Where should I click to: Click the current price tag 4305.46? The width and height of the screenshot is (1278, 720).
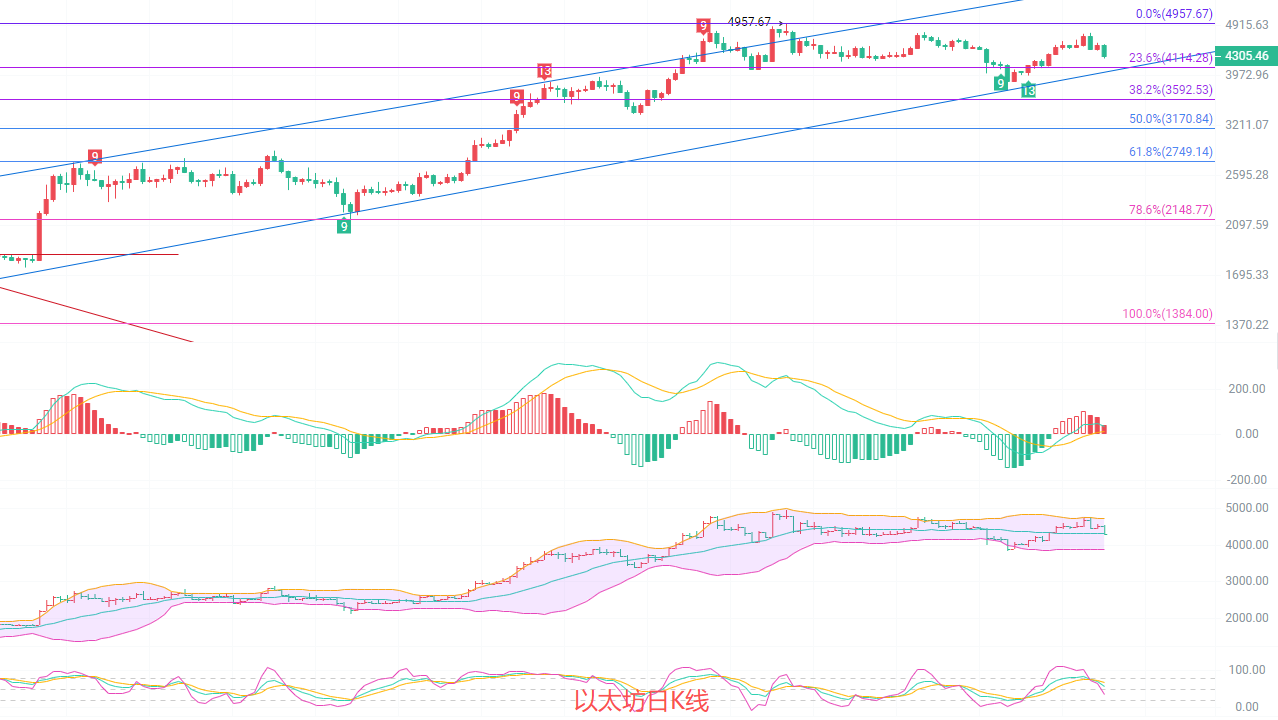tap(1246, 56)
